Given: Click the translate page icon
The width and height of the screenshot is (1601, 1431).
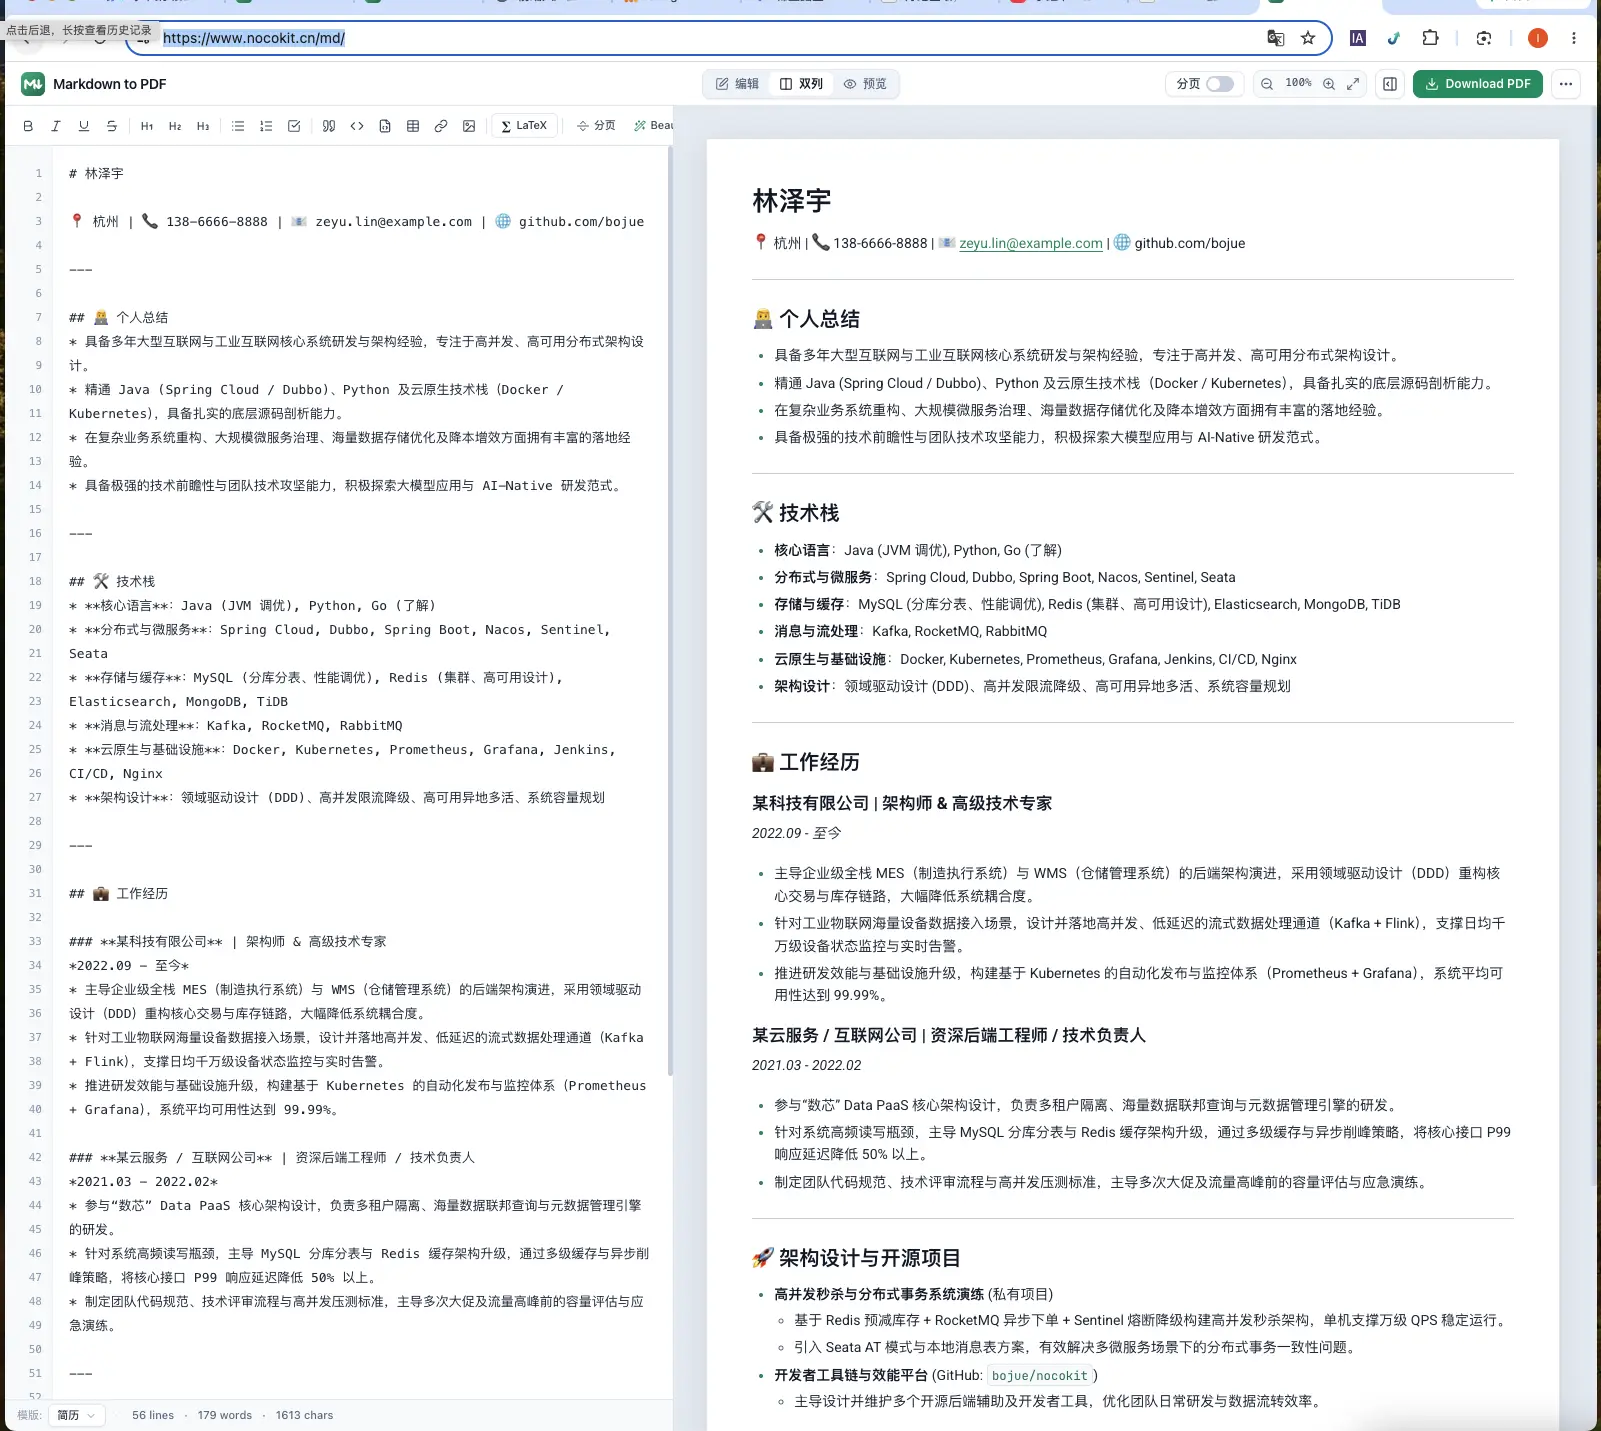Looking at the screenshot, I should (1275, 38).
